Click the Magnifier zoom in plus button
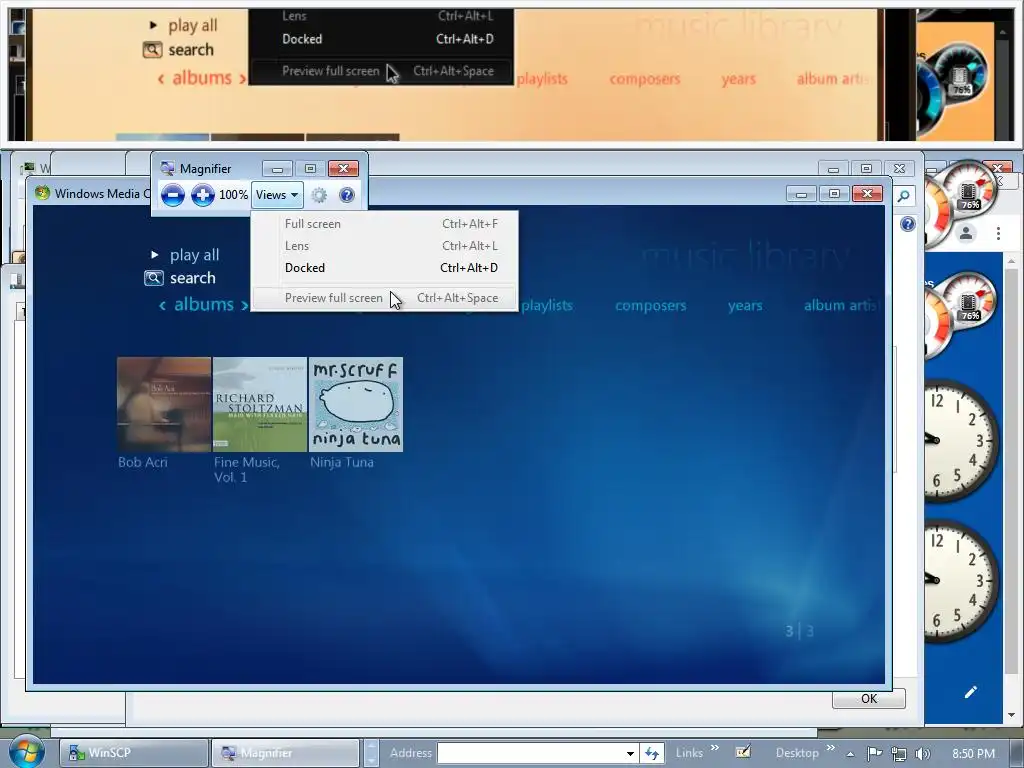 [x=202, y=195]
